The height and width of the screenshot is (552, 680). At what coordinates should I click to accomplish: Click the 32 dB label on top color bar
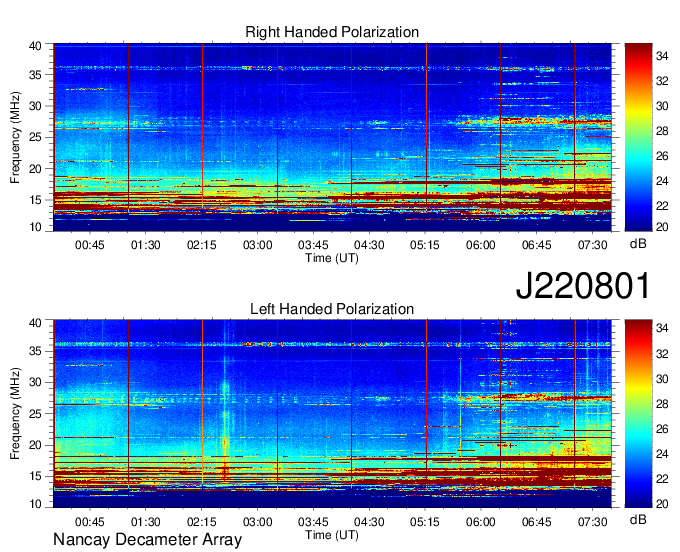click(x=662, y=81)
